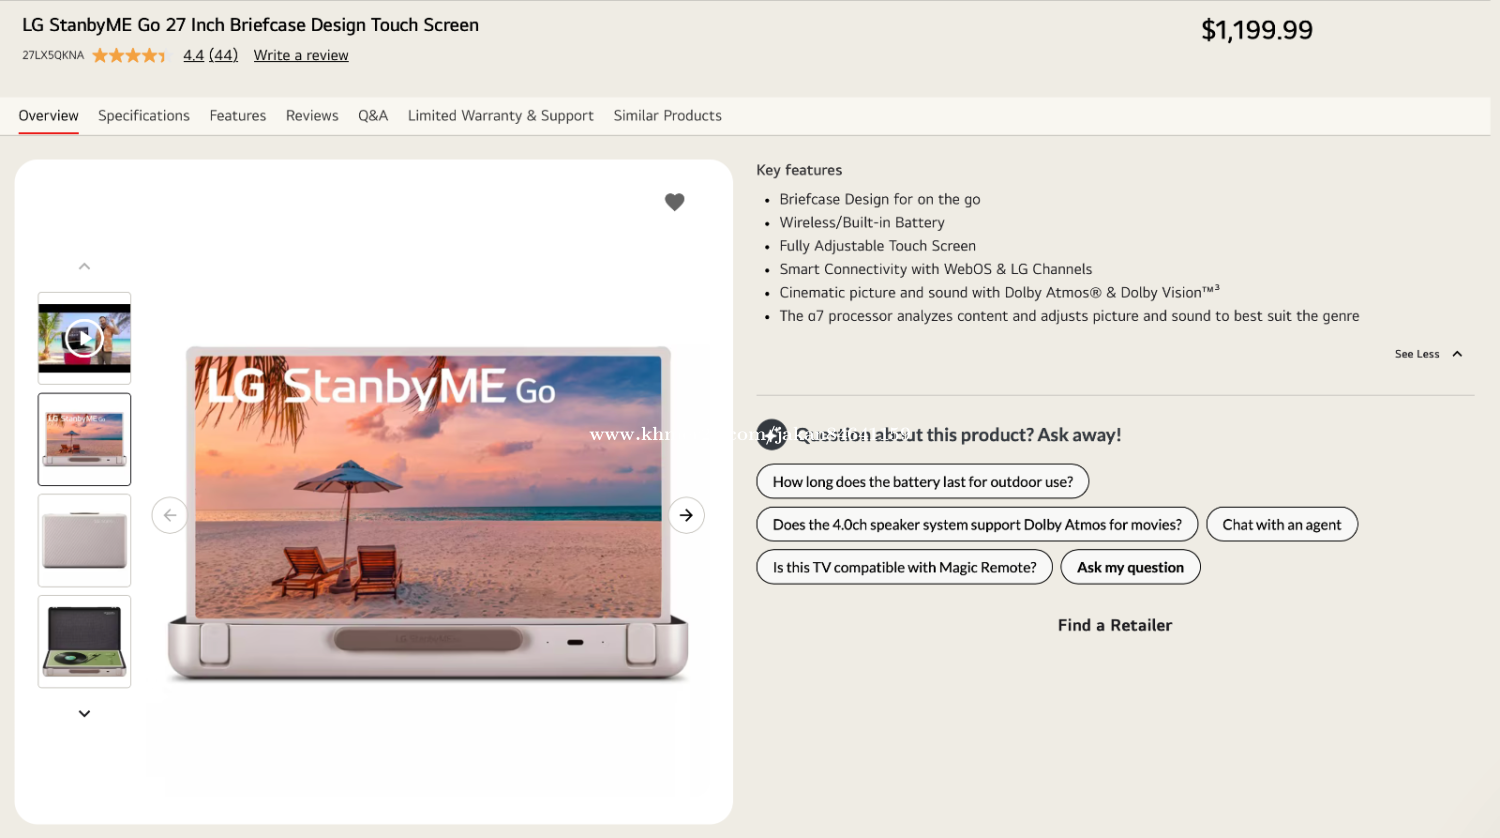Select the beach screen product thumbnail
This screenshot has width=1500, height=838.
point(84,439)
